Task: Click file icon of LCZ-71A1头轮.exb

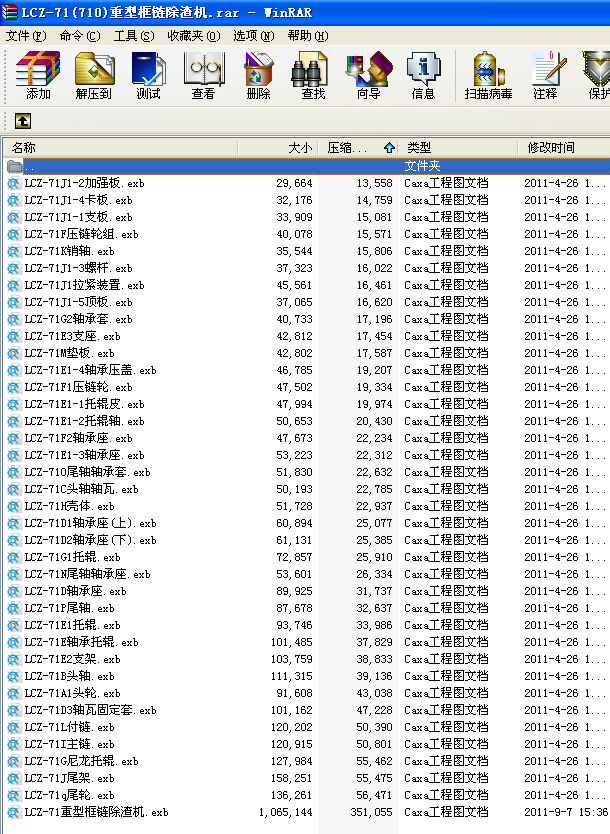Action: tap(13, 693)
